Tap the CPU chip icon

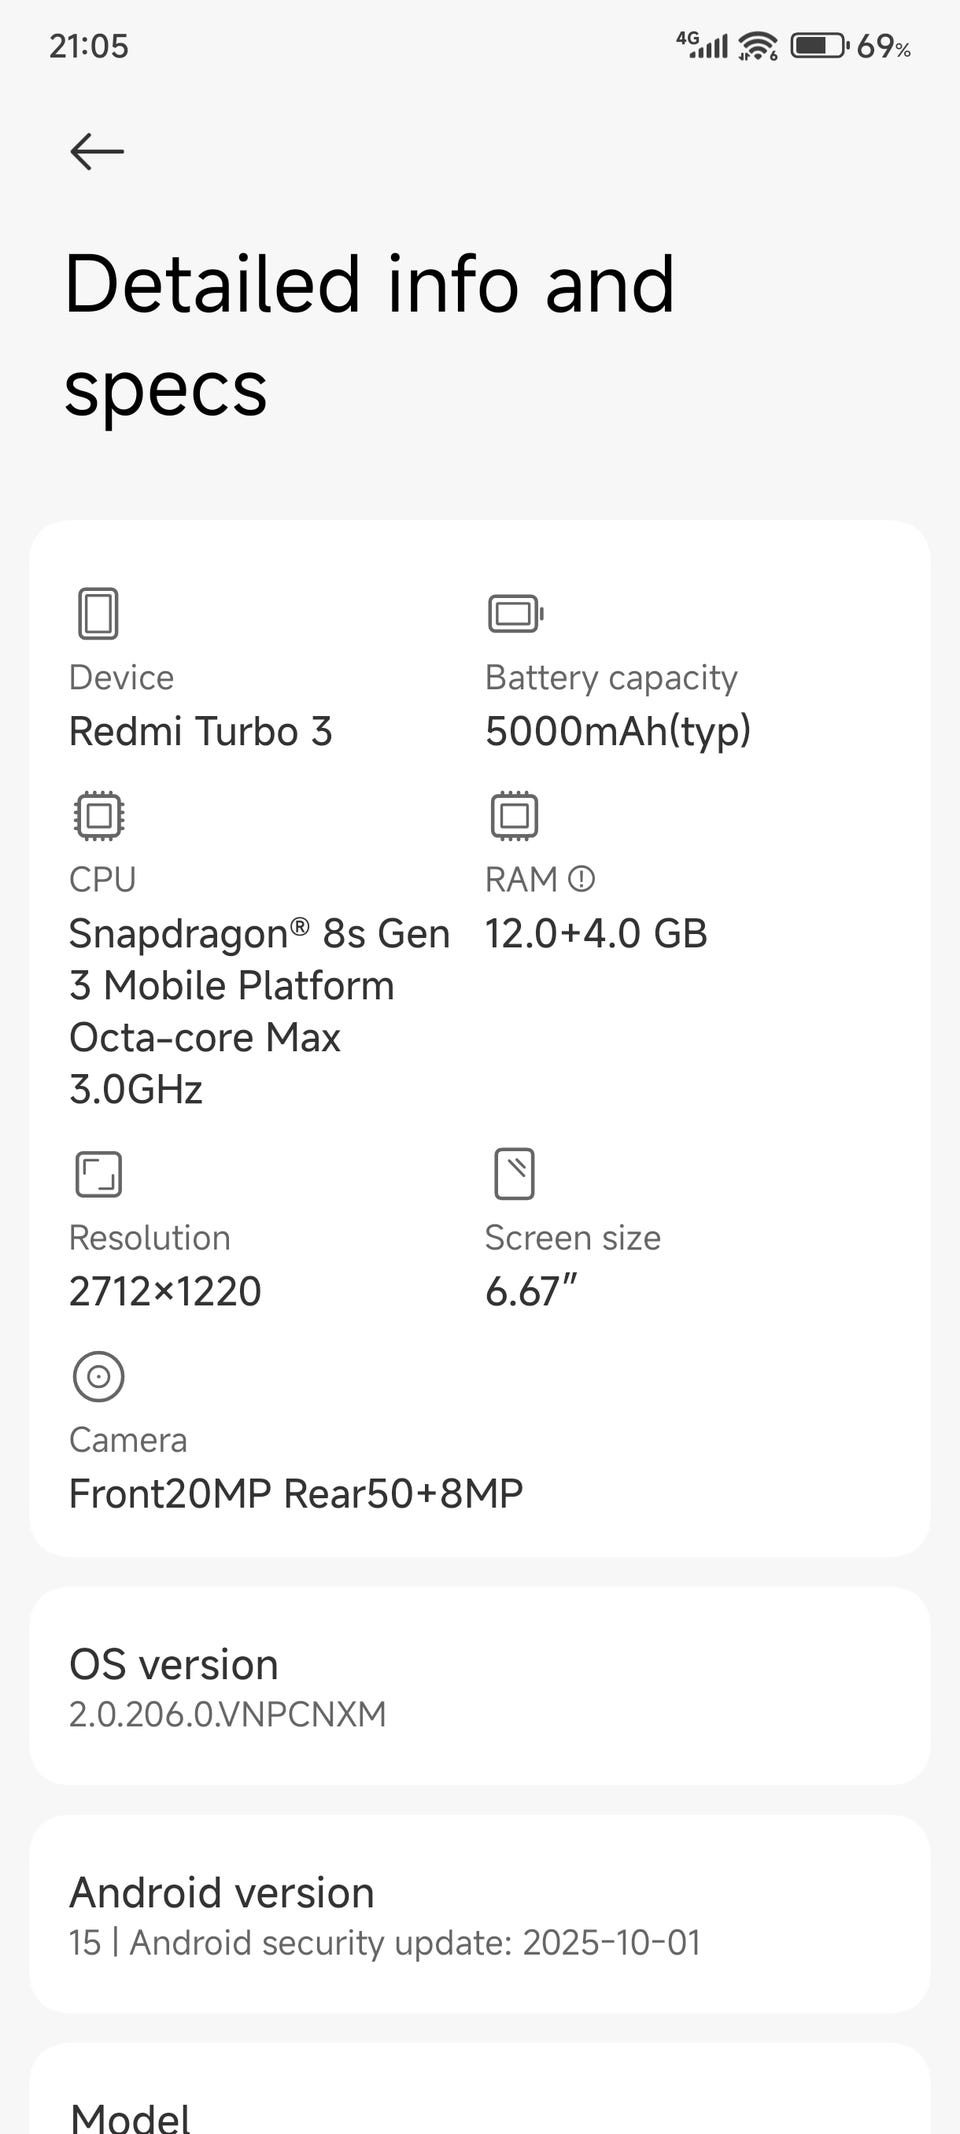pyautogui.click(x=98, y=816)
